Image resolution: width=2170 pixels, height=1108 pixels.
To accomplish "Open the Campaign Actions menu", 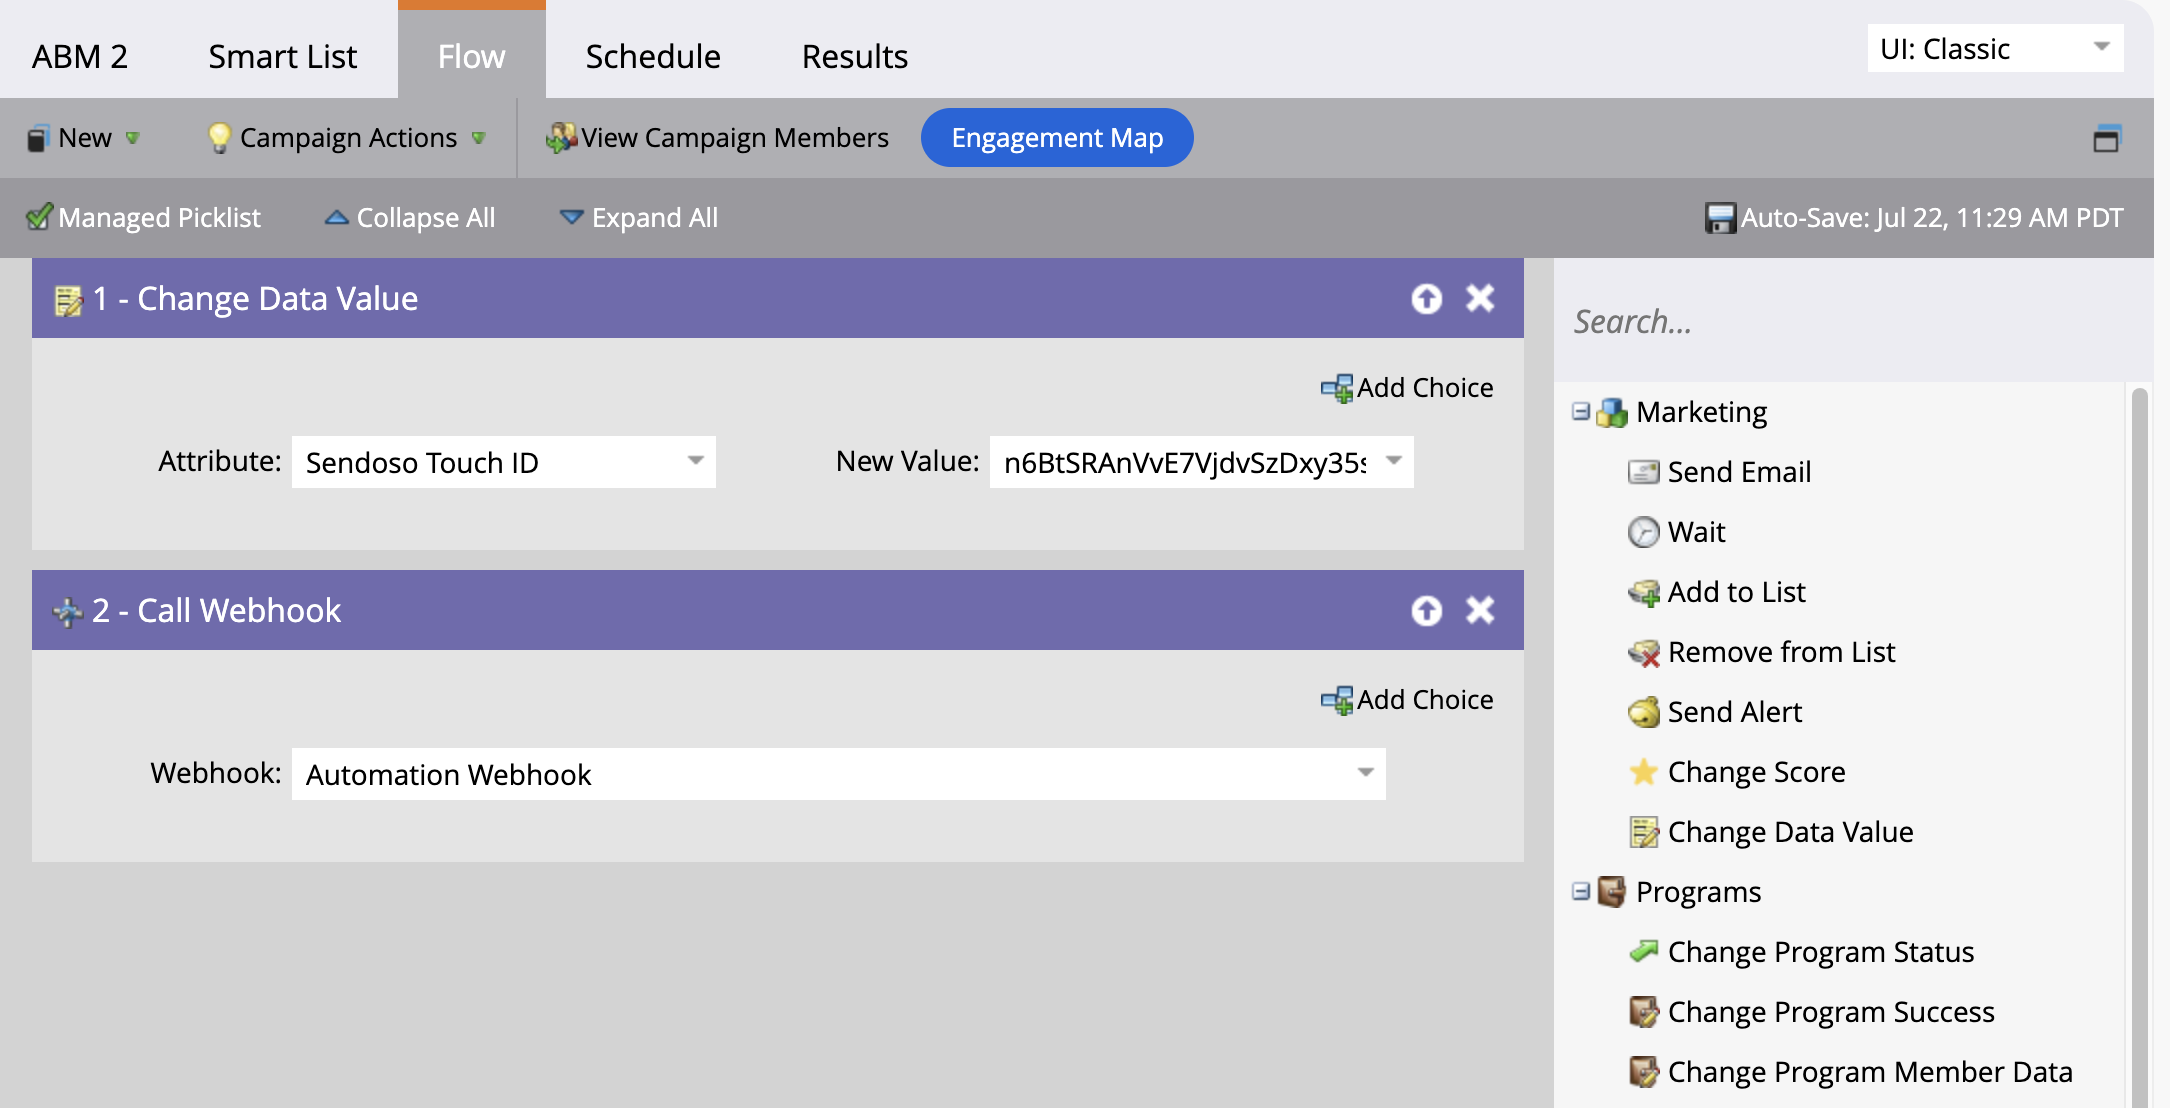I will [x=347, y=138].
